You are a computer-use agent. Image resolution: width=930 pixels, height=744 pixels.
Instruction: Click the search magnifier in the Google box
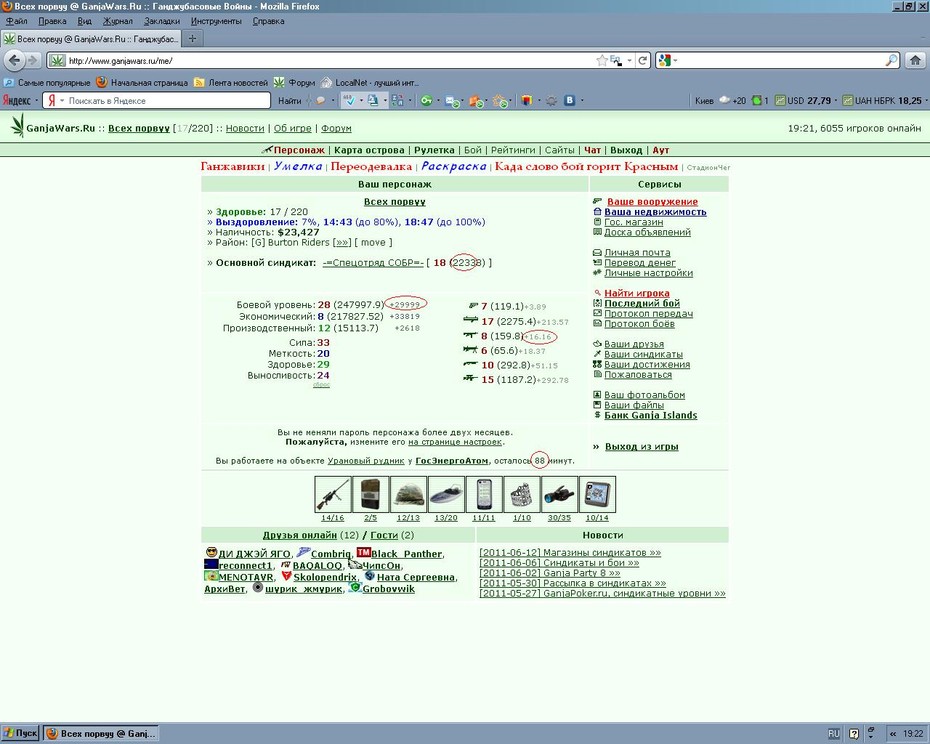click(x=891, y=61)
